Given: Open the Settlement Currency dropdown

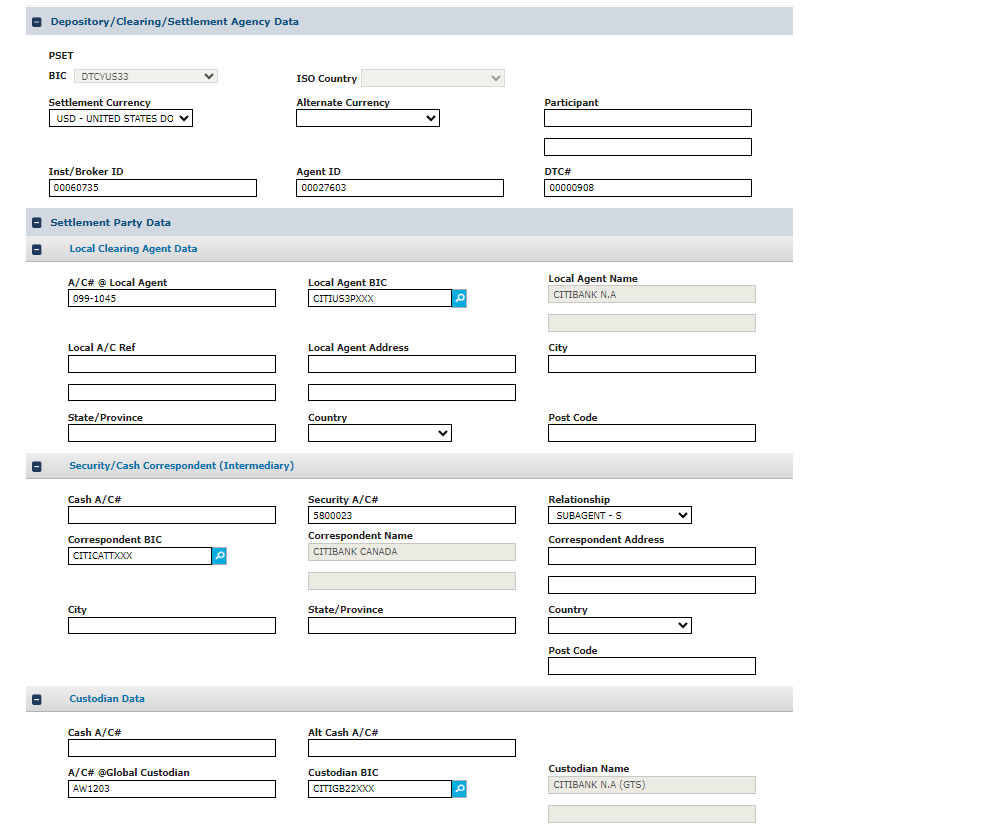Looking at the screenshot, I should point(120,118).
